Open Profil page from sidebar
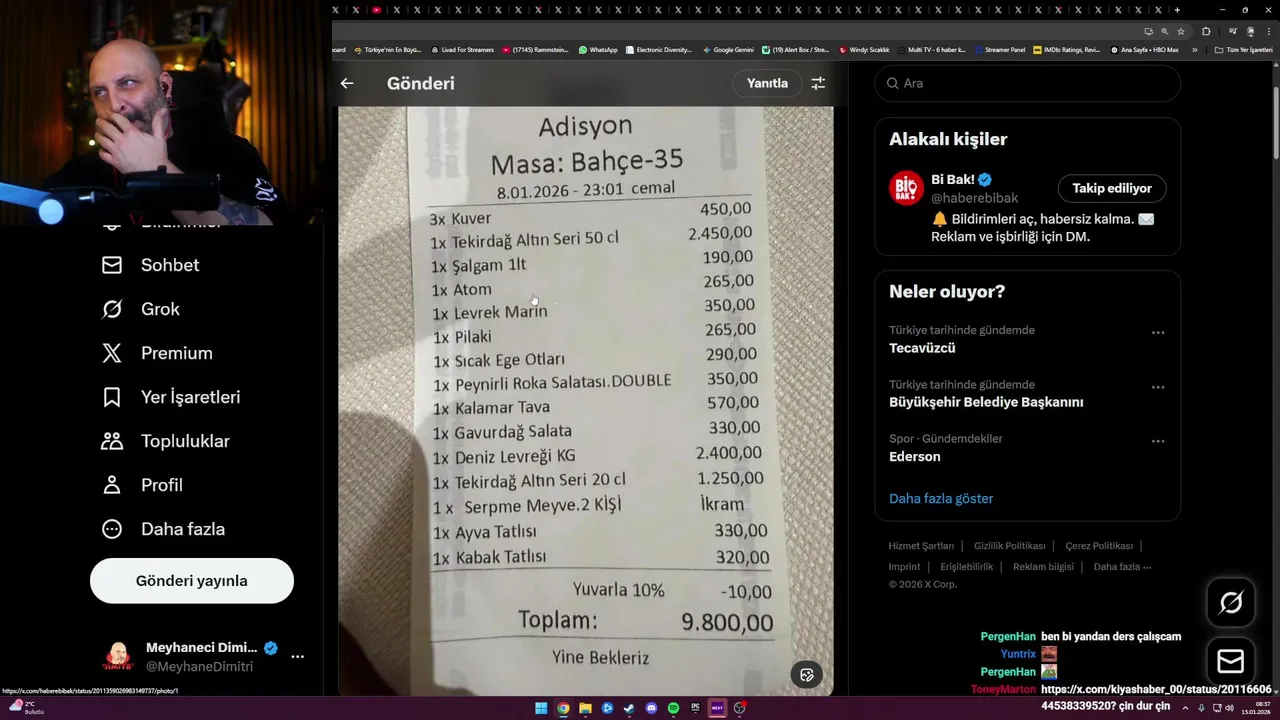 coord(143,485)
